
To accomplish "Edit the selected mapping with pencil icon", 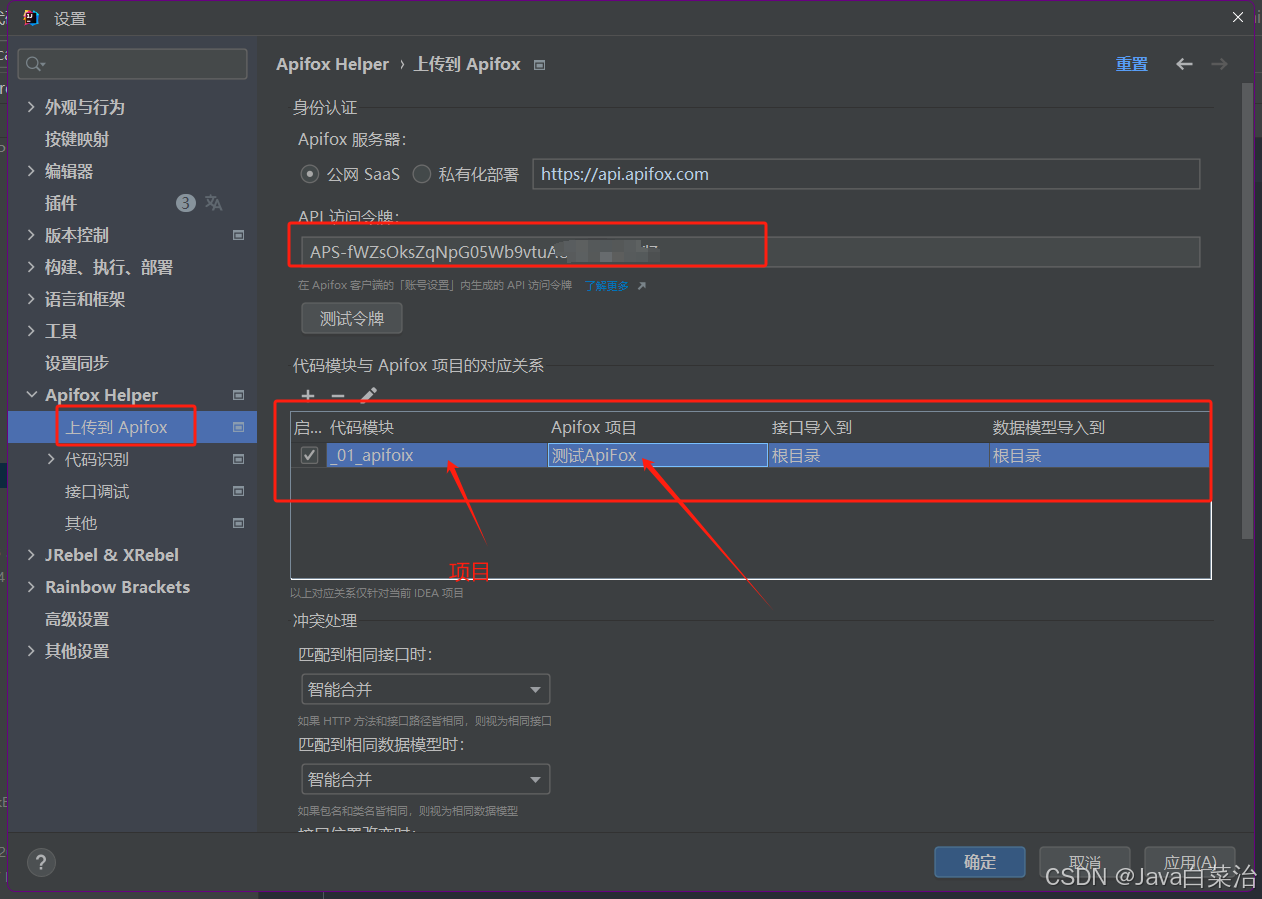I will [x=368, y=396].
